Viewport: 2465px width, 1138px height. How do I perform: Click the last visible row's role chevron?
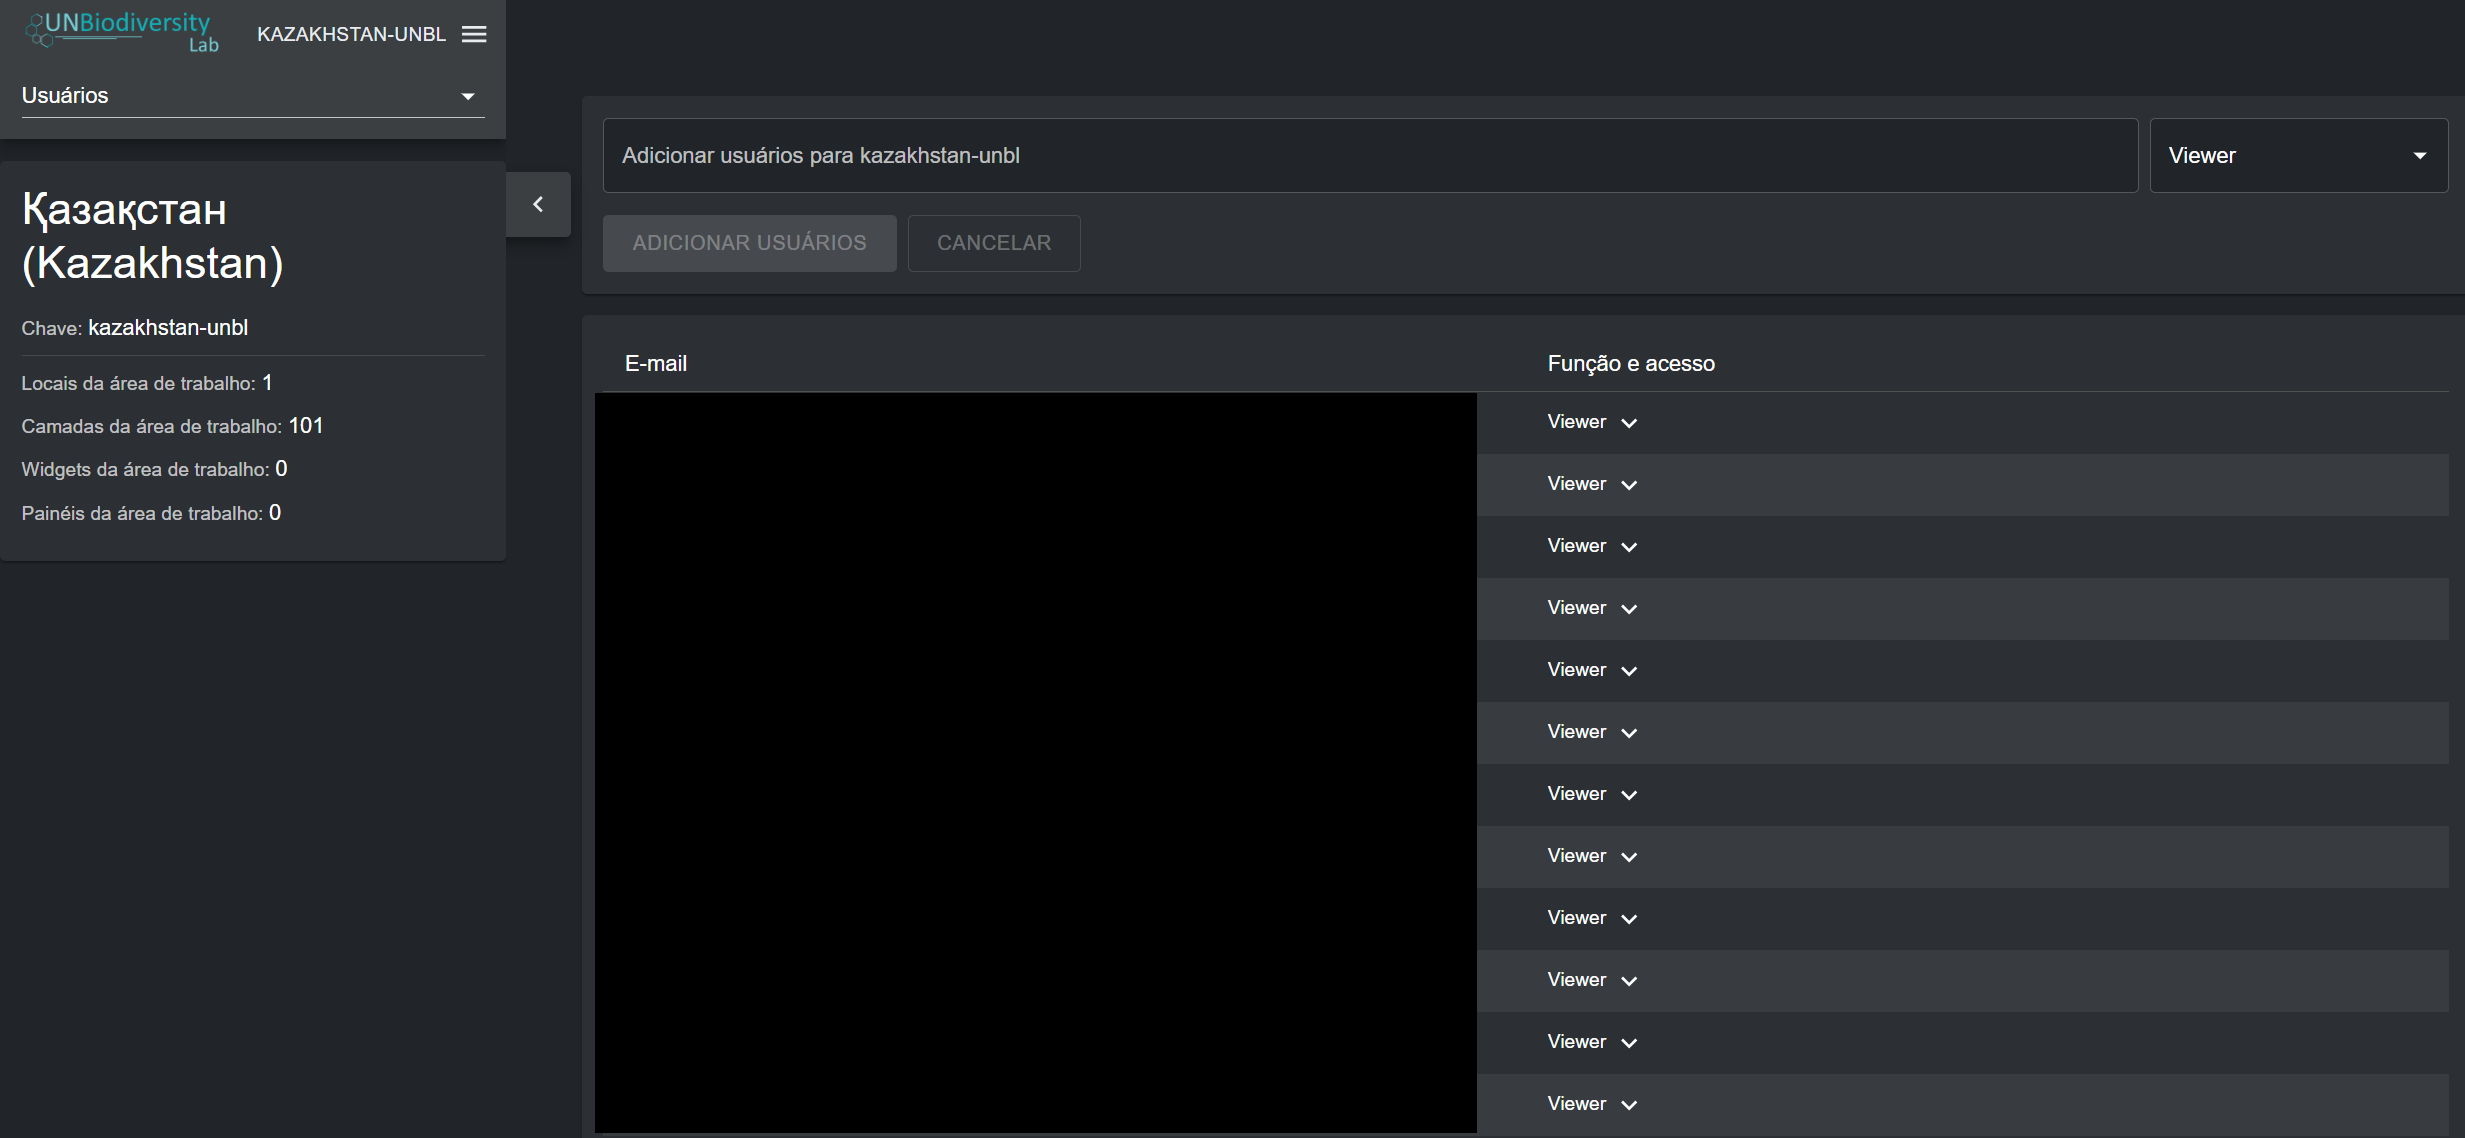tap(1629, 1105)
